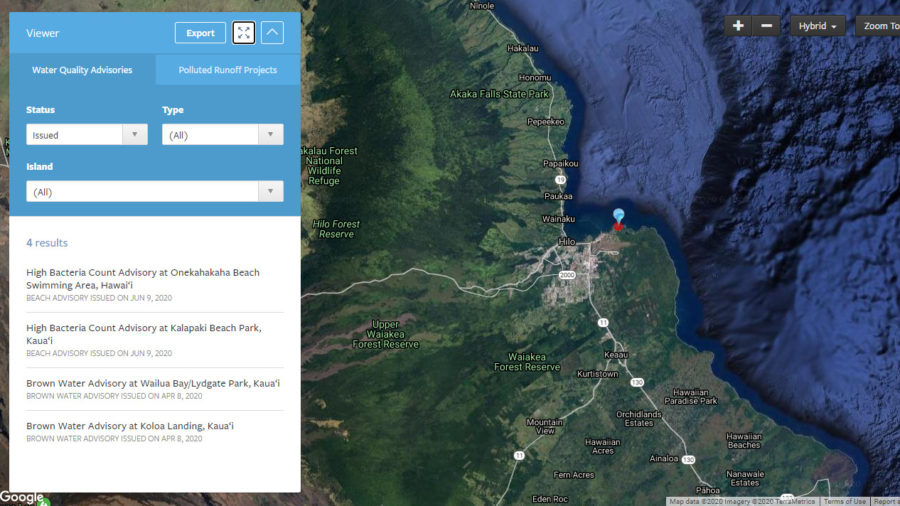Collapse the Viewer panel with chevron up

click(x=272, y=33)
